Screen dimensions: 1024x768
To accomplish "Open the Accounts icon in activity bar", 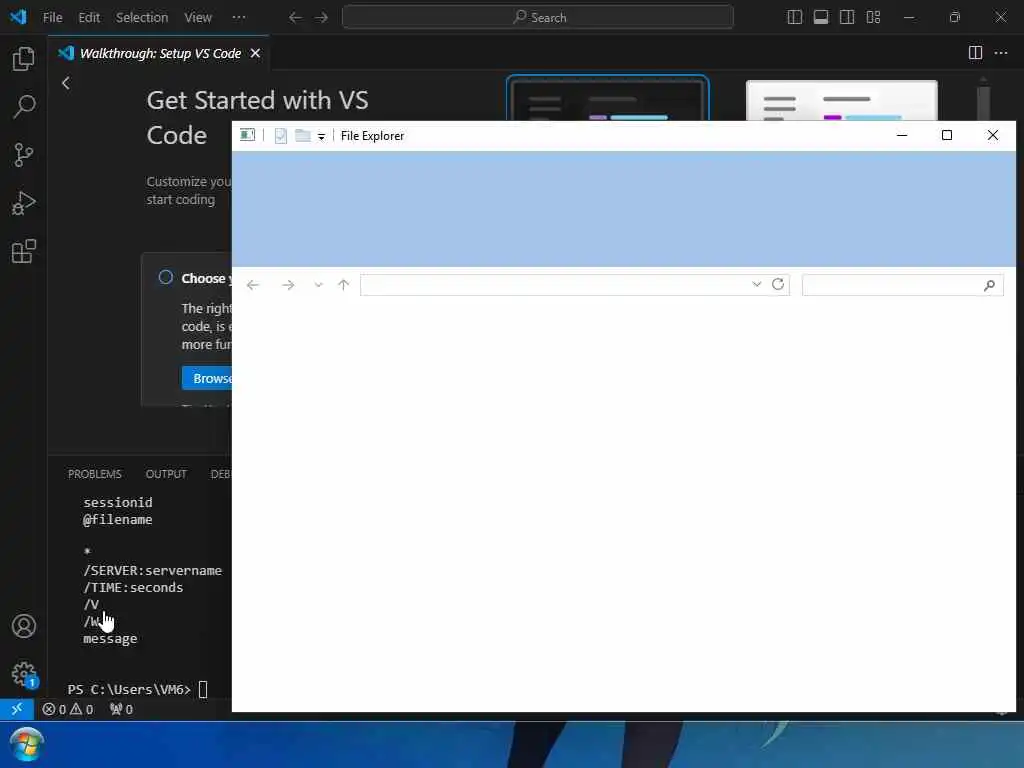I will (24, 626).
